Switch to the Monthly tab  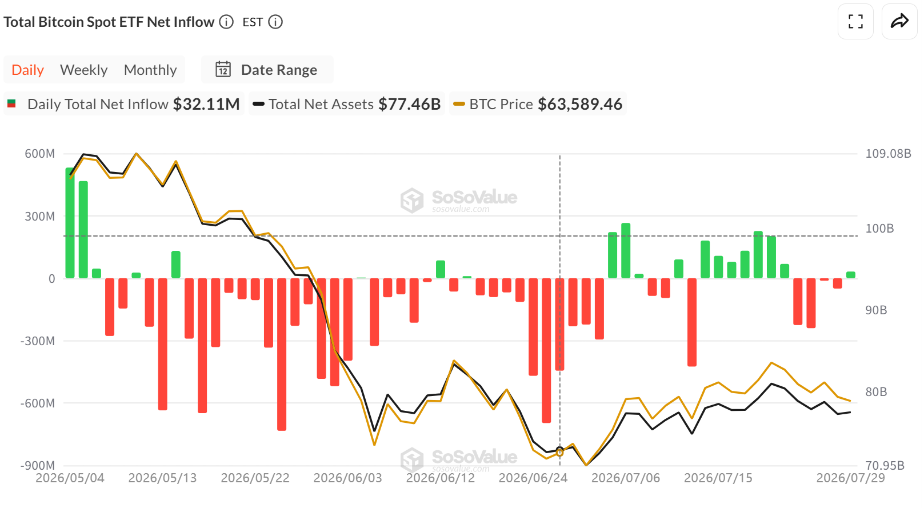click(x=150, y=70)
